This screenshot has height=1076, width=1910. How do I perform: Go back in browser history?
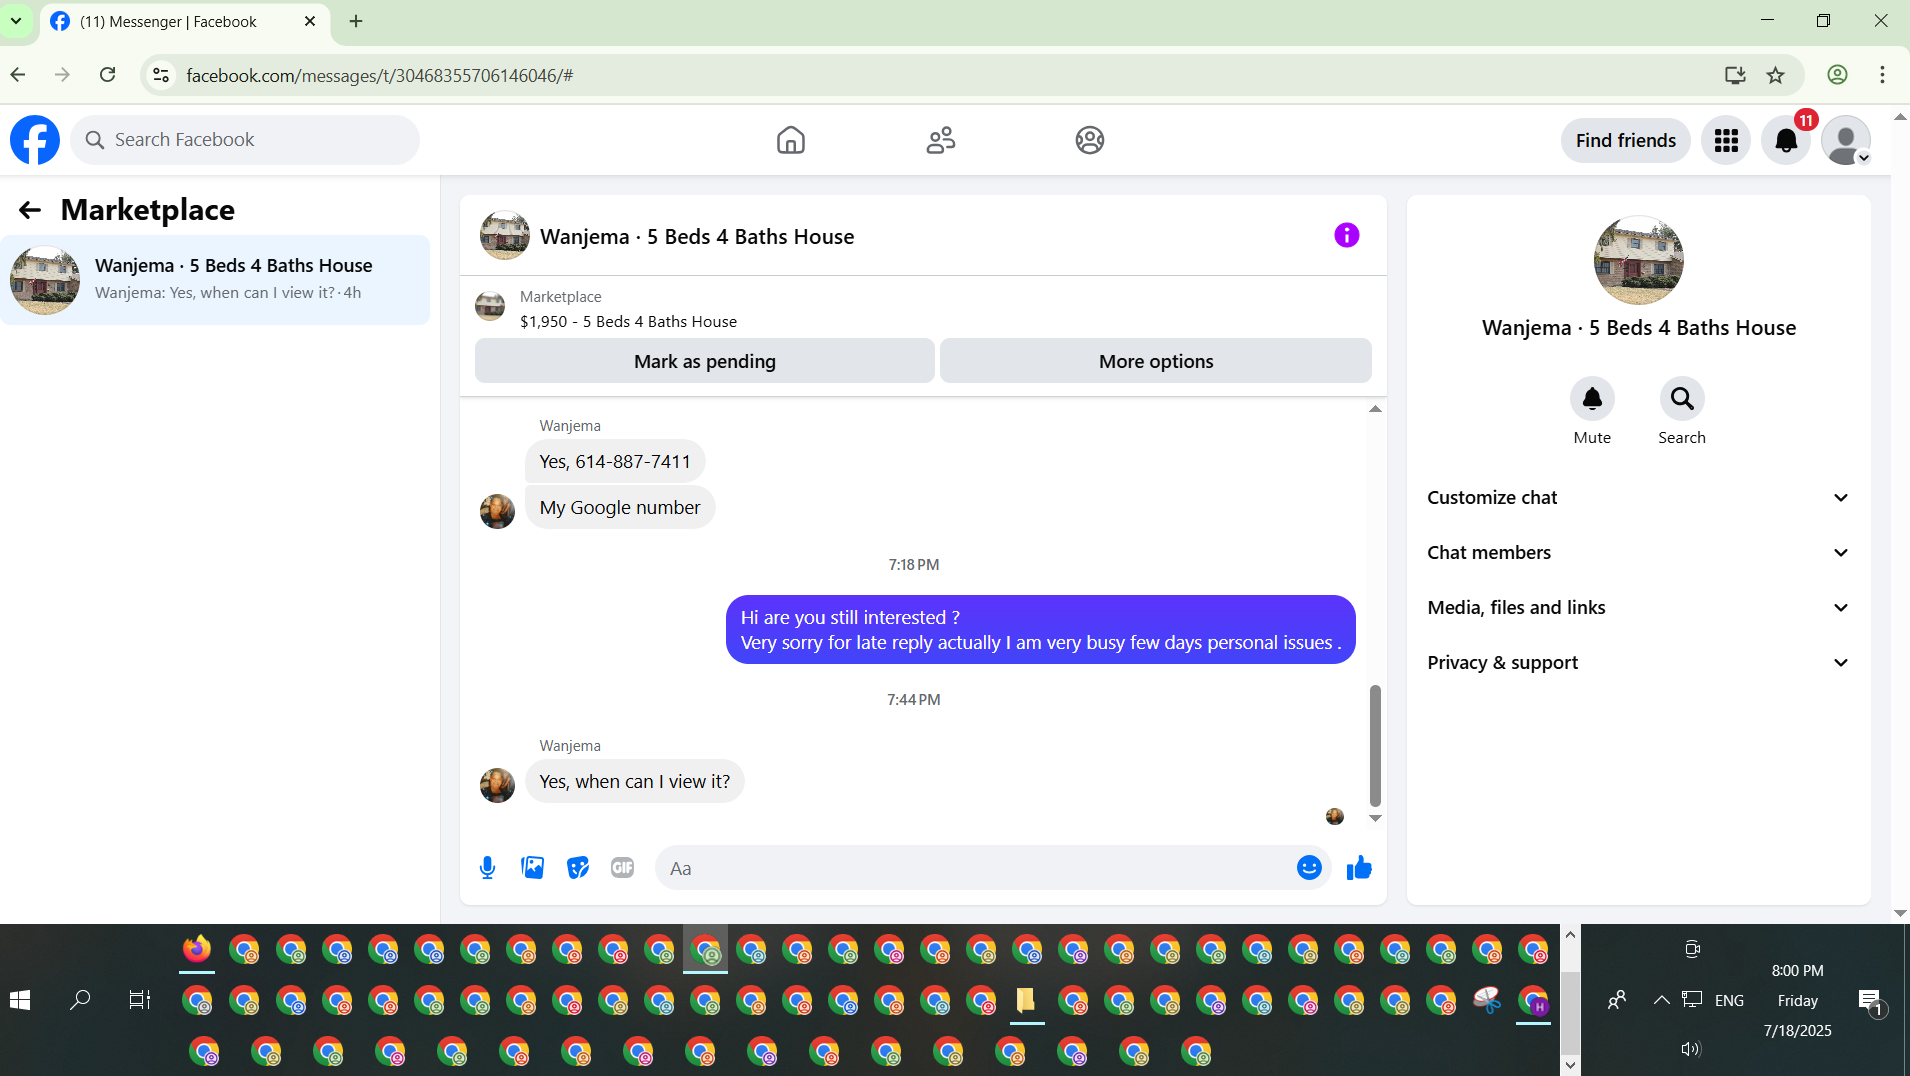[18, 75]
